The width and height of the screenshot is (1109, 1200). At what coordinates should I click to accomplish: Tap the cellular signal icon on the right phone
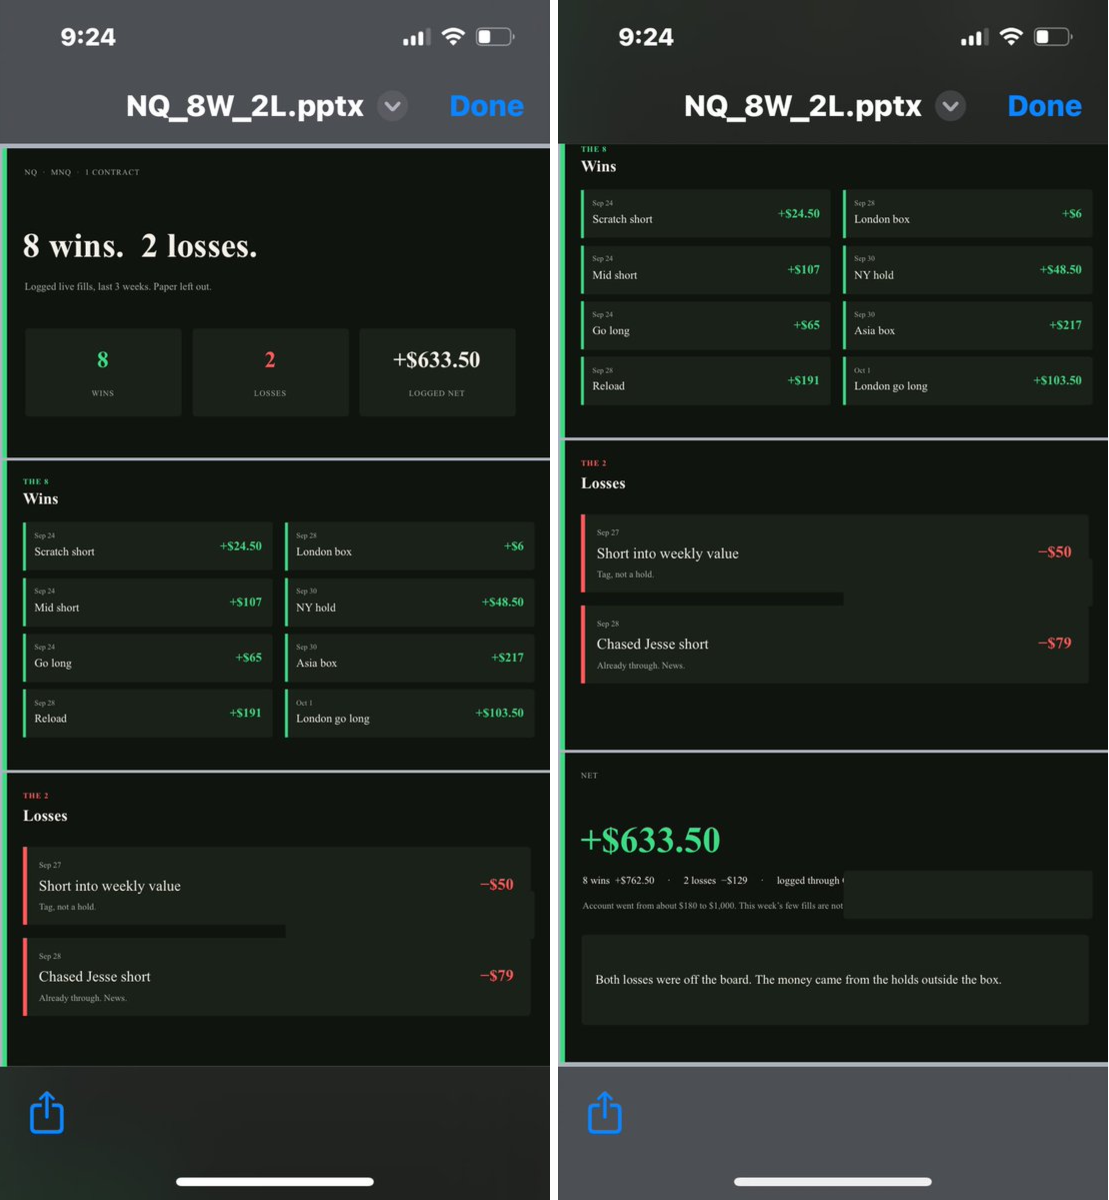point(974,38)
